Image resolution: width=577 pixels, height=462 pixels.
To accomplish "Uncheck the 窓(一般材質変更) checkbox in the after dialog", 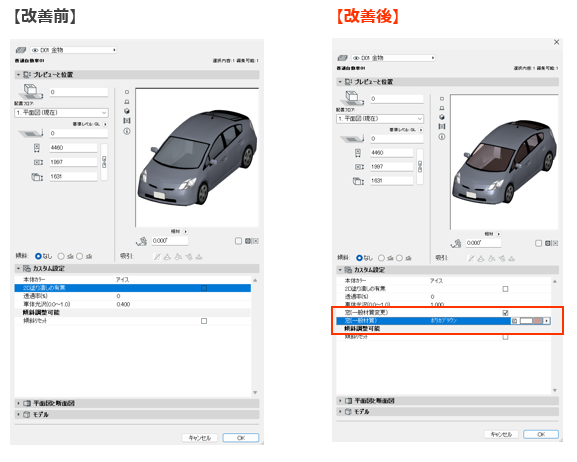I will pos(505,313).
